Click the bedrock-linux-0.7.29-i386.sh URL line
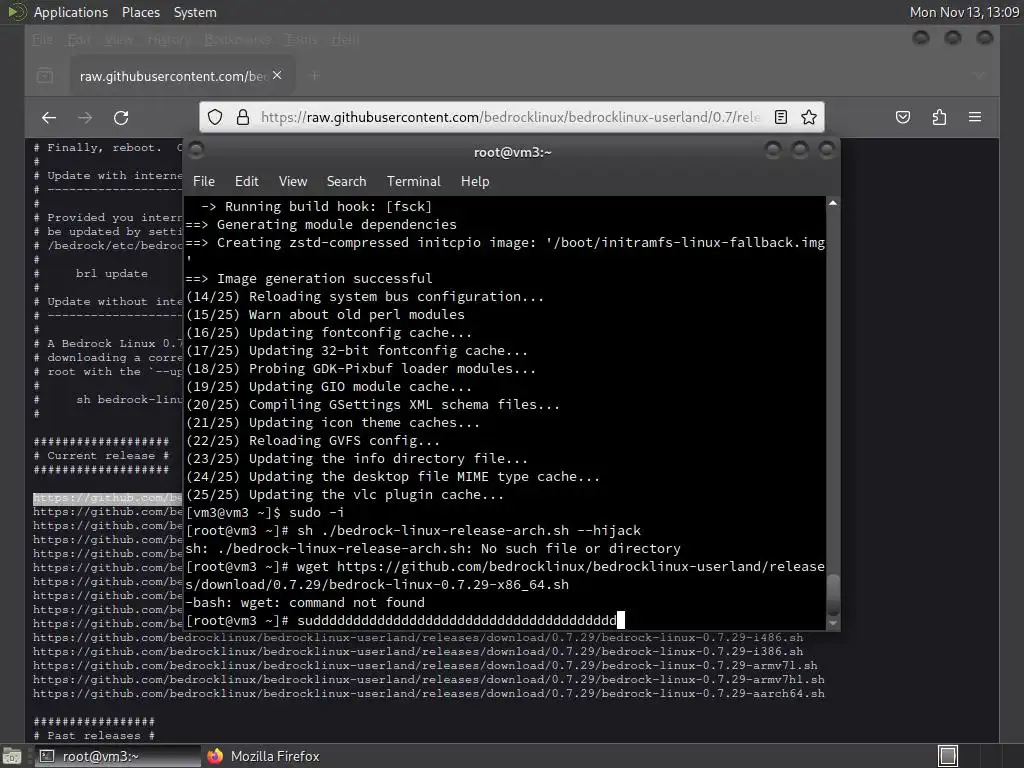Screen dimensions: 1024x768 pyautogui.click(x=418, y=651)
